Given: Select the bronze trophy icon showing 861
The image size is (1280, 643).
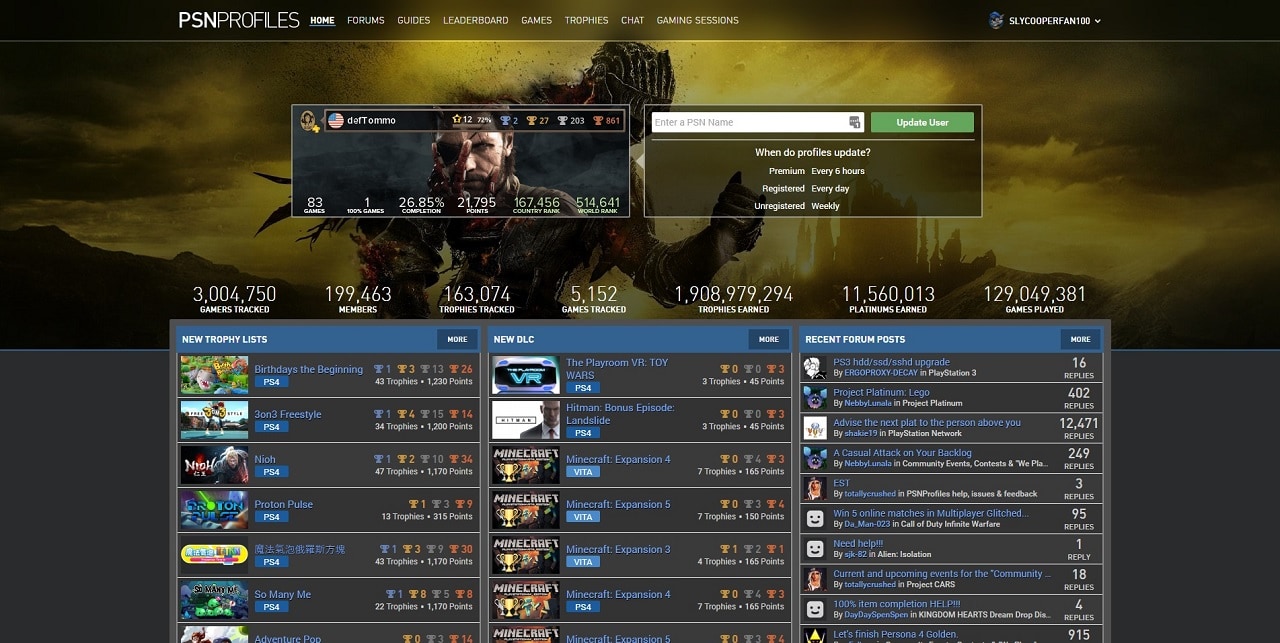Looking at the screenshot, I should [599, 120].
